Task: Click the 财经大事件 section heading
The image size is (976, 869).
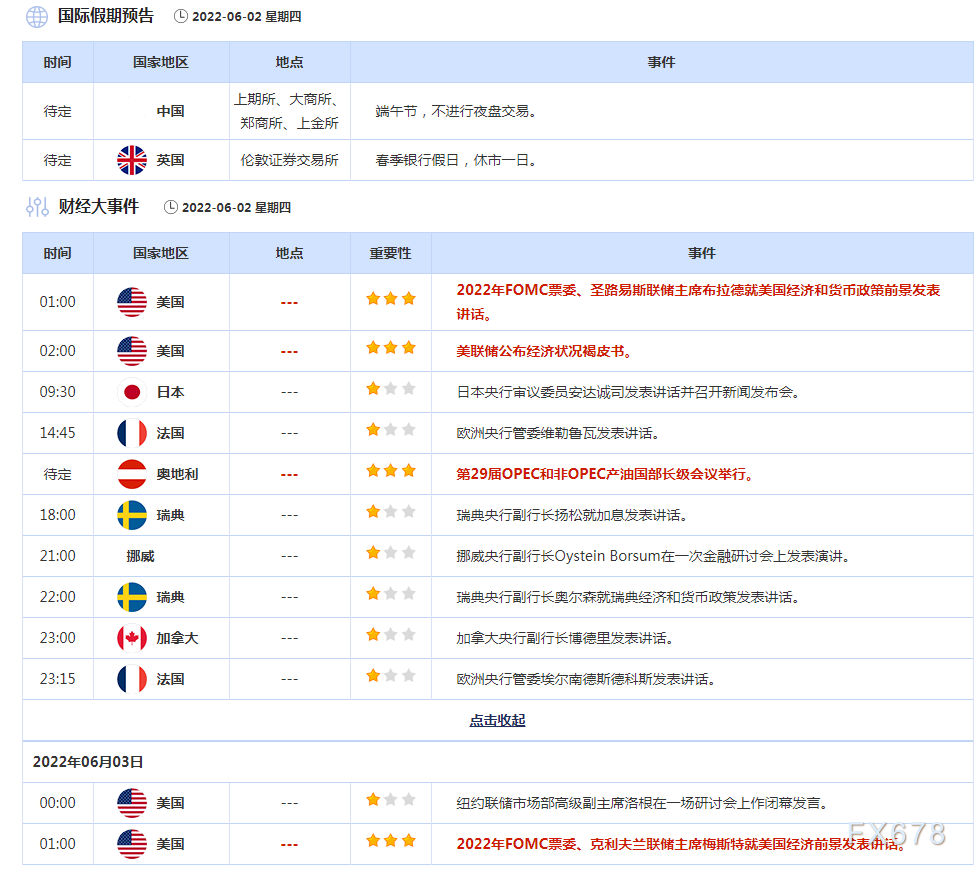Action: tap(98, 207)
